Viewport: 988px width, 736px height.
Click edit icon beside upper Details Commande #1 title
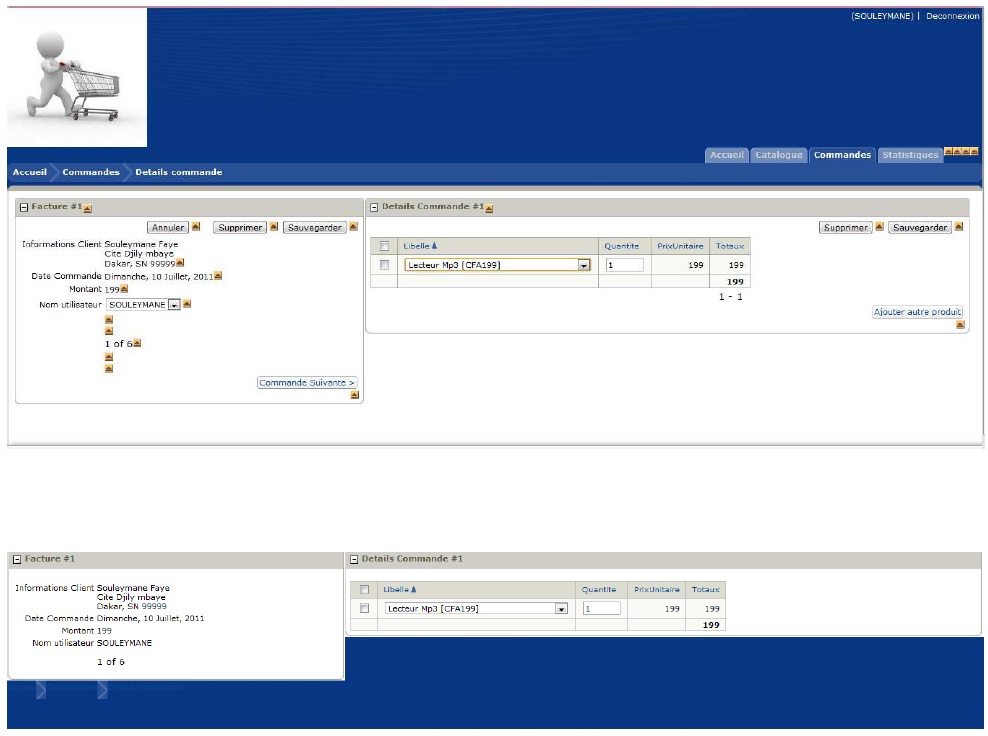pyautogui.click(x=489, y=208)
